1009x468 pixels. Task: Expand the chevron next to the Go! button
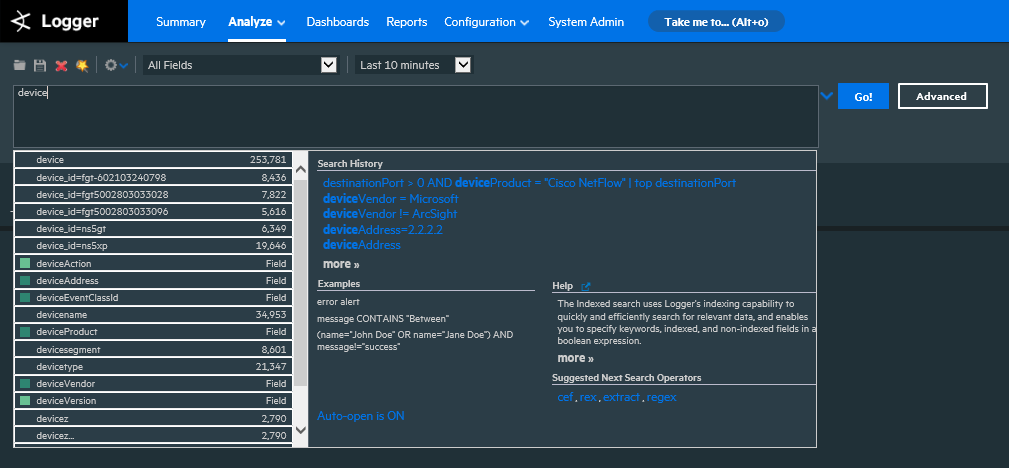coord(826,96)
